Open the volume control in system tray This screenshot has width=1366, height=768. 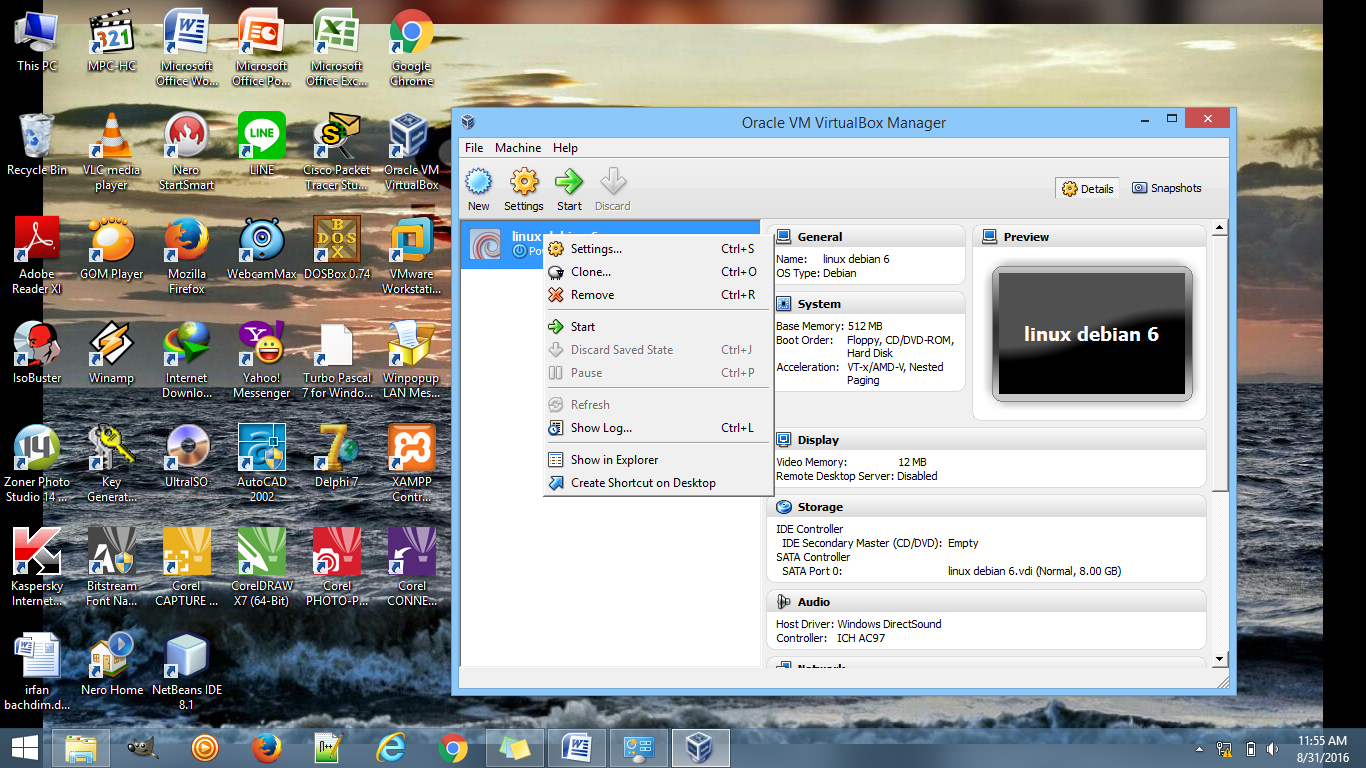(x=1273, y=749)
